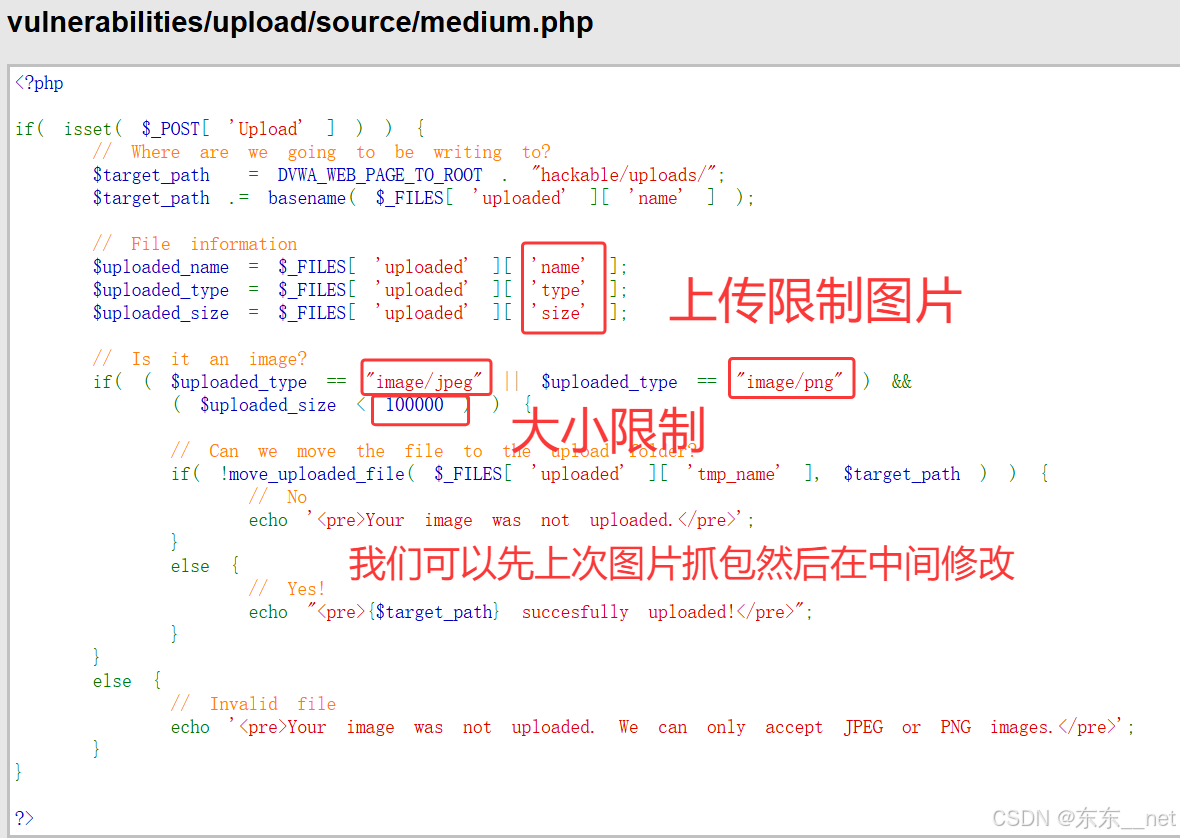
Task: Click the variable $uploaded_name in assignment
Action: tap(161, 267)
